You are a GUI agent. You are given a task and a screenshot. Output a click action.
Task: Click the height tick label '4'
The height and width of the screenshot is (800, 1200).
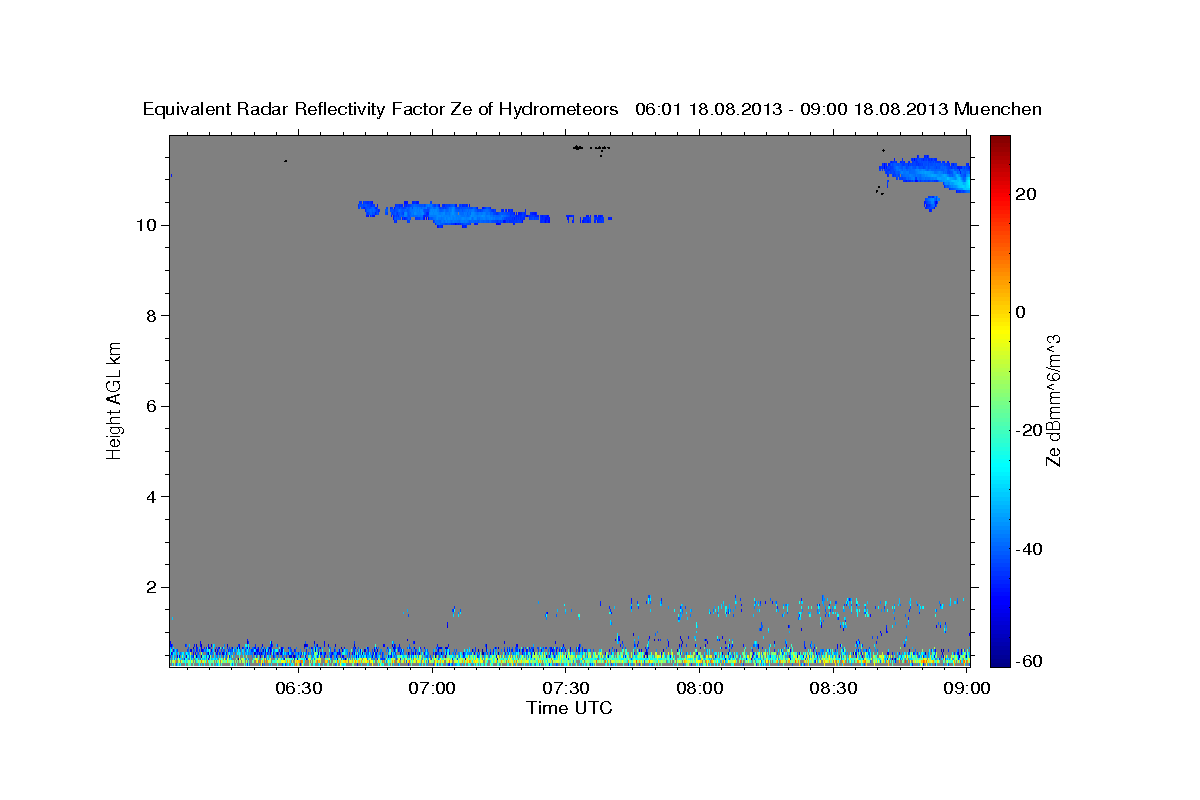pos(152,497)
